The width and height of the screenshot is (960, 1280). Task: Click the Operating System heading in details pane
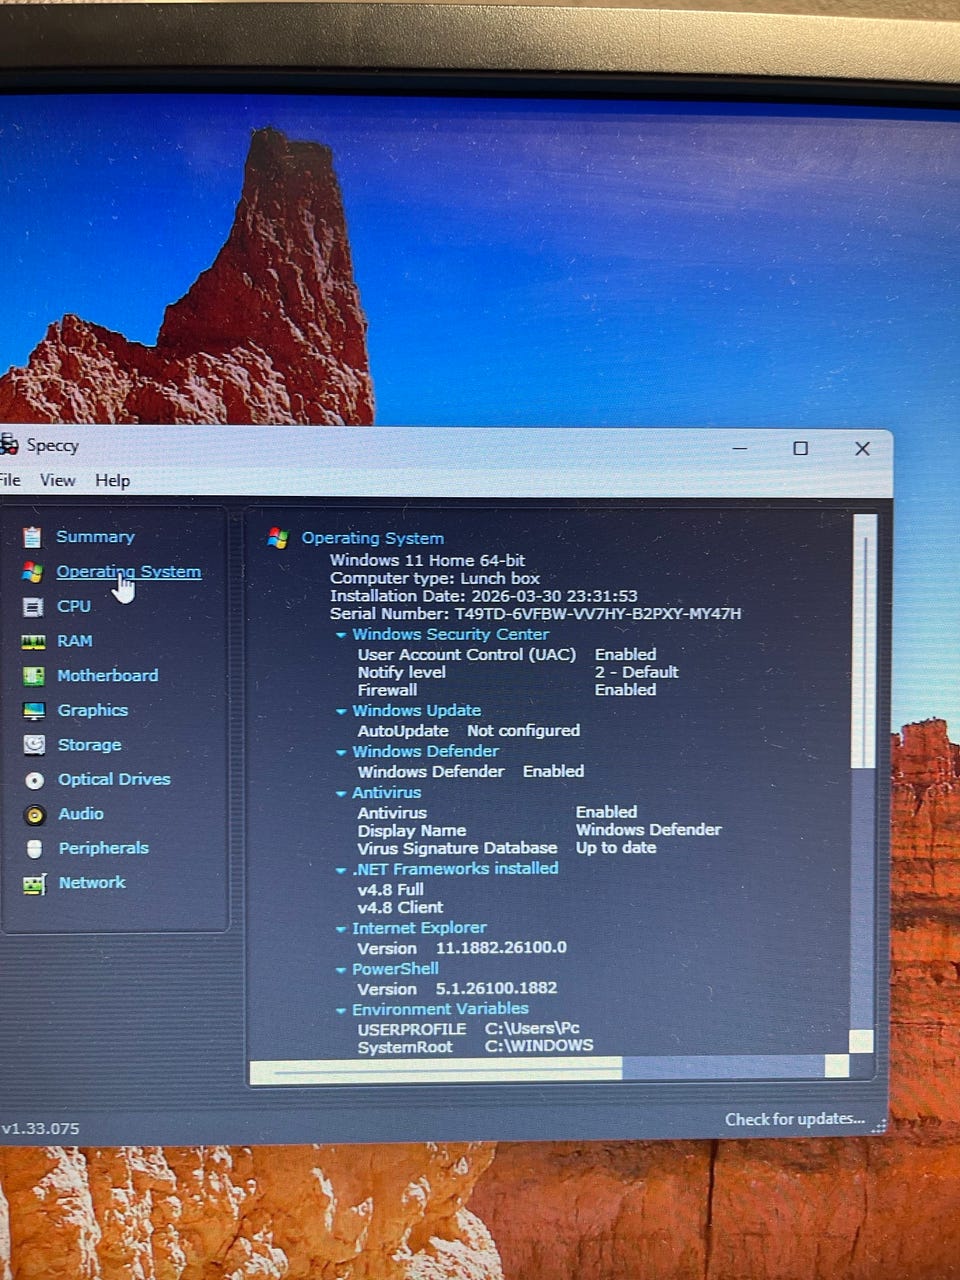(x=373, y=538)
